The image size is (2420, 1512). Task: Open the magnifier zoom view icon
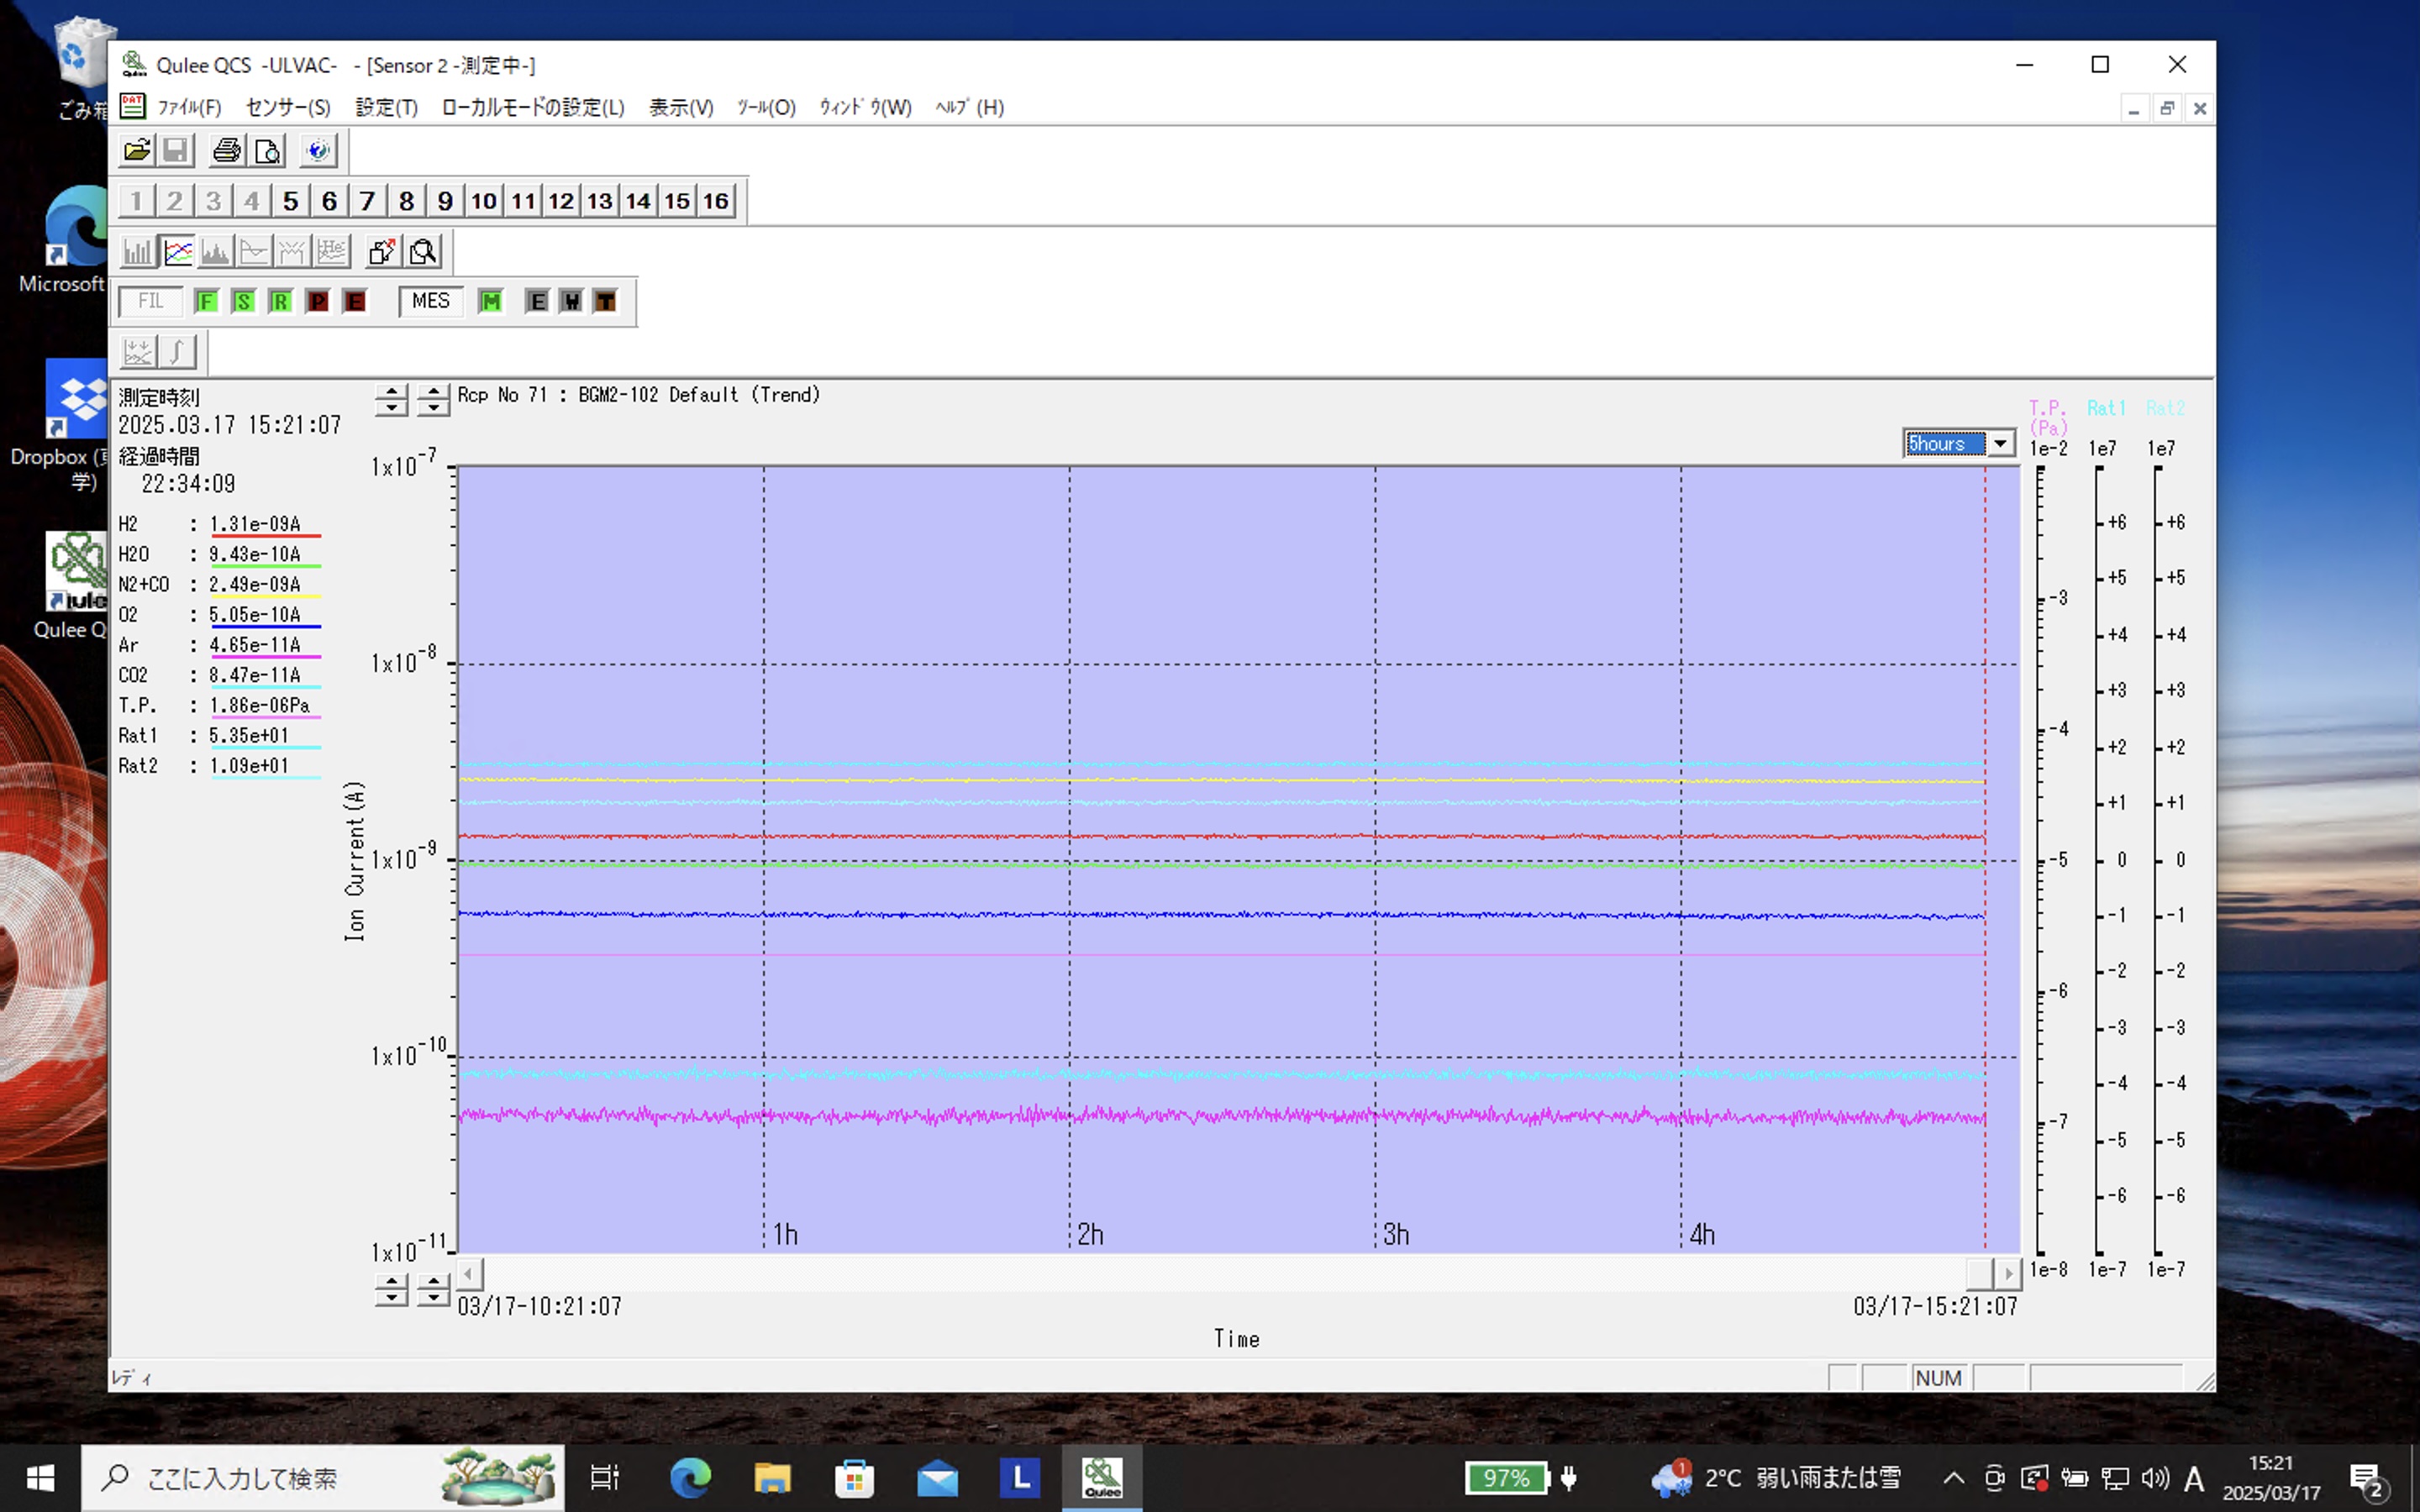tap(423, 252)
